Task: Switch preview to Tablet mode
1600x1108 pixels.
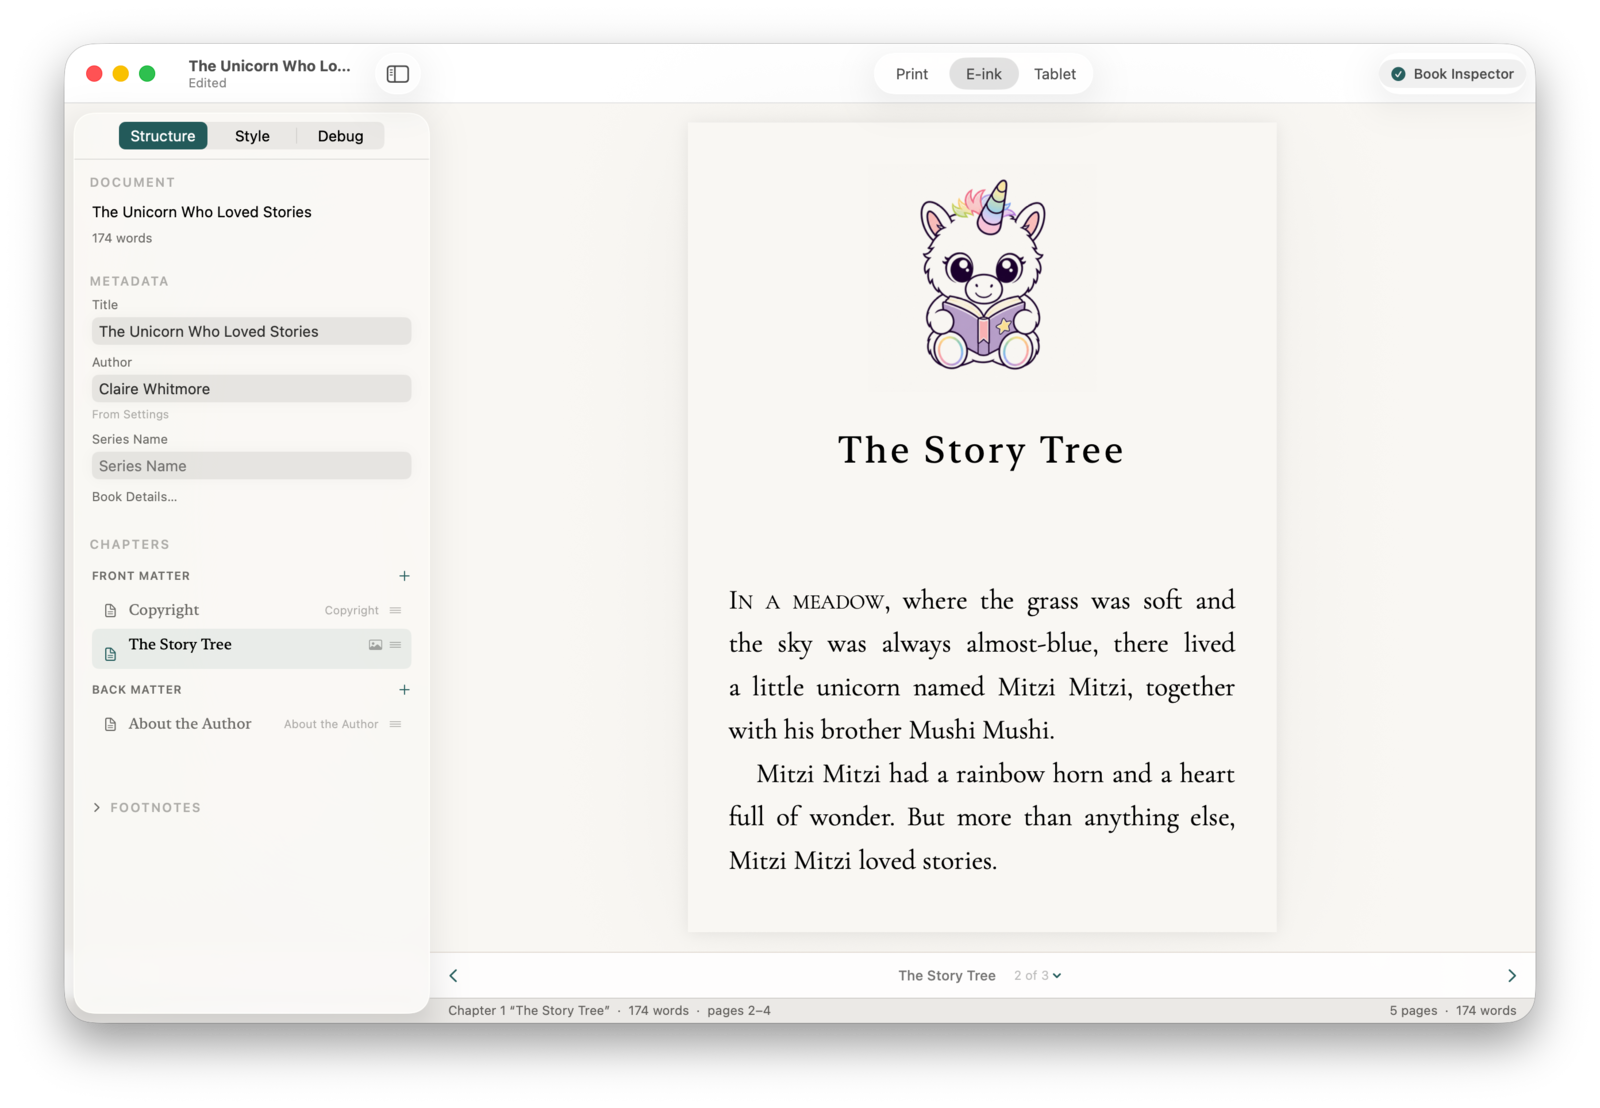Action: 1055,74
